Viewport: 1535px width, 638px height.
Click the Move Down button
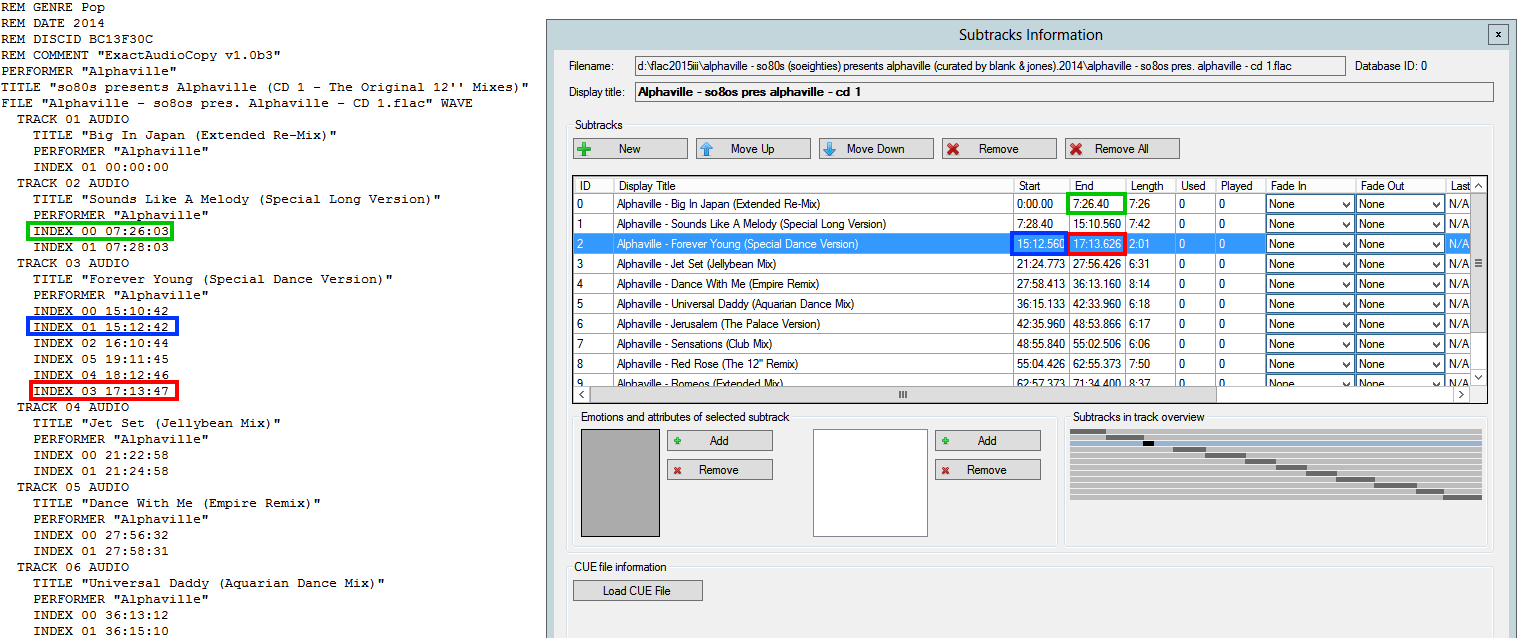[x=876, y=149]
